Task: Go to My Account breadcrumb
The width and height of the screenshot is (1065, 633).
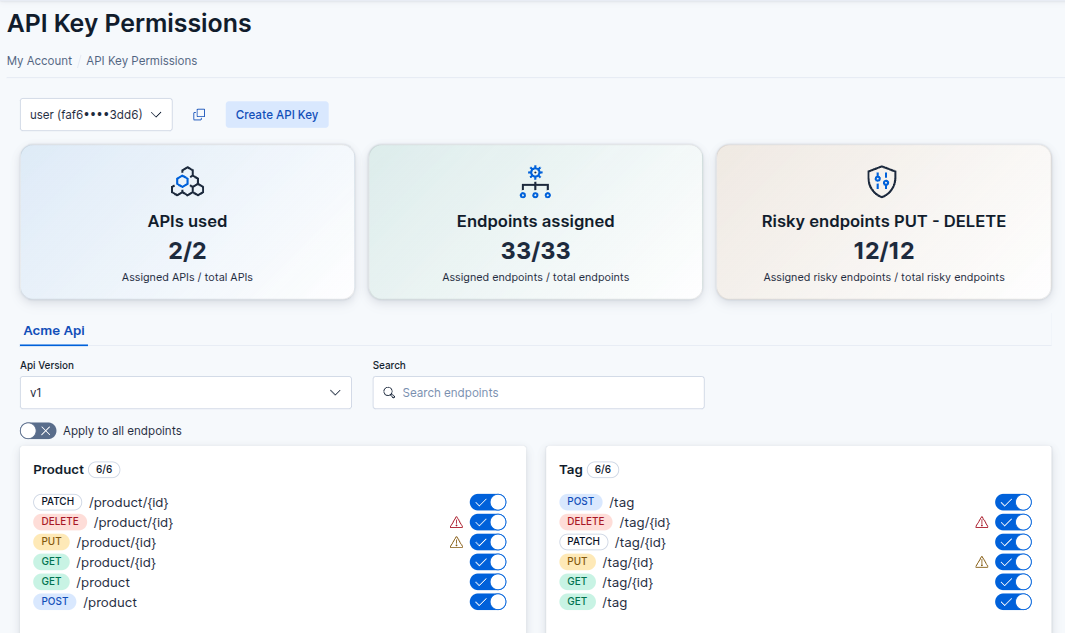Action: pyautogui.click(x=39, y=61)
